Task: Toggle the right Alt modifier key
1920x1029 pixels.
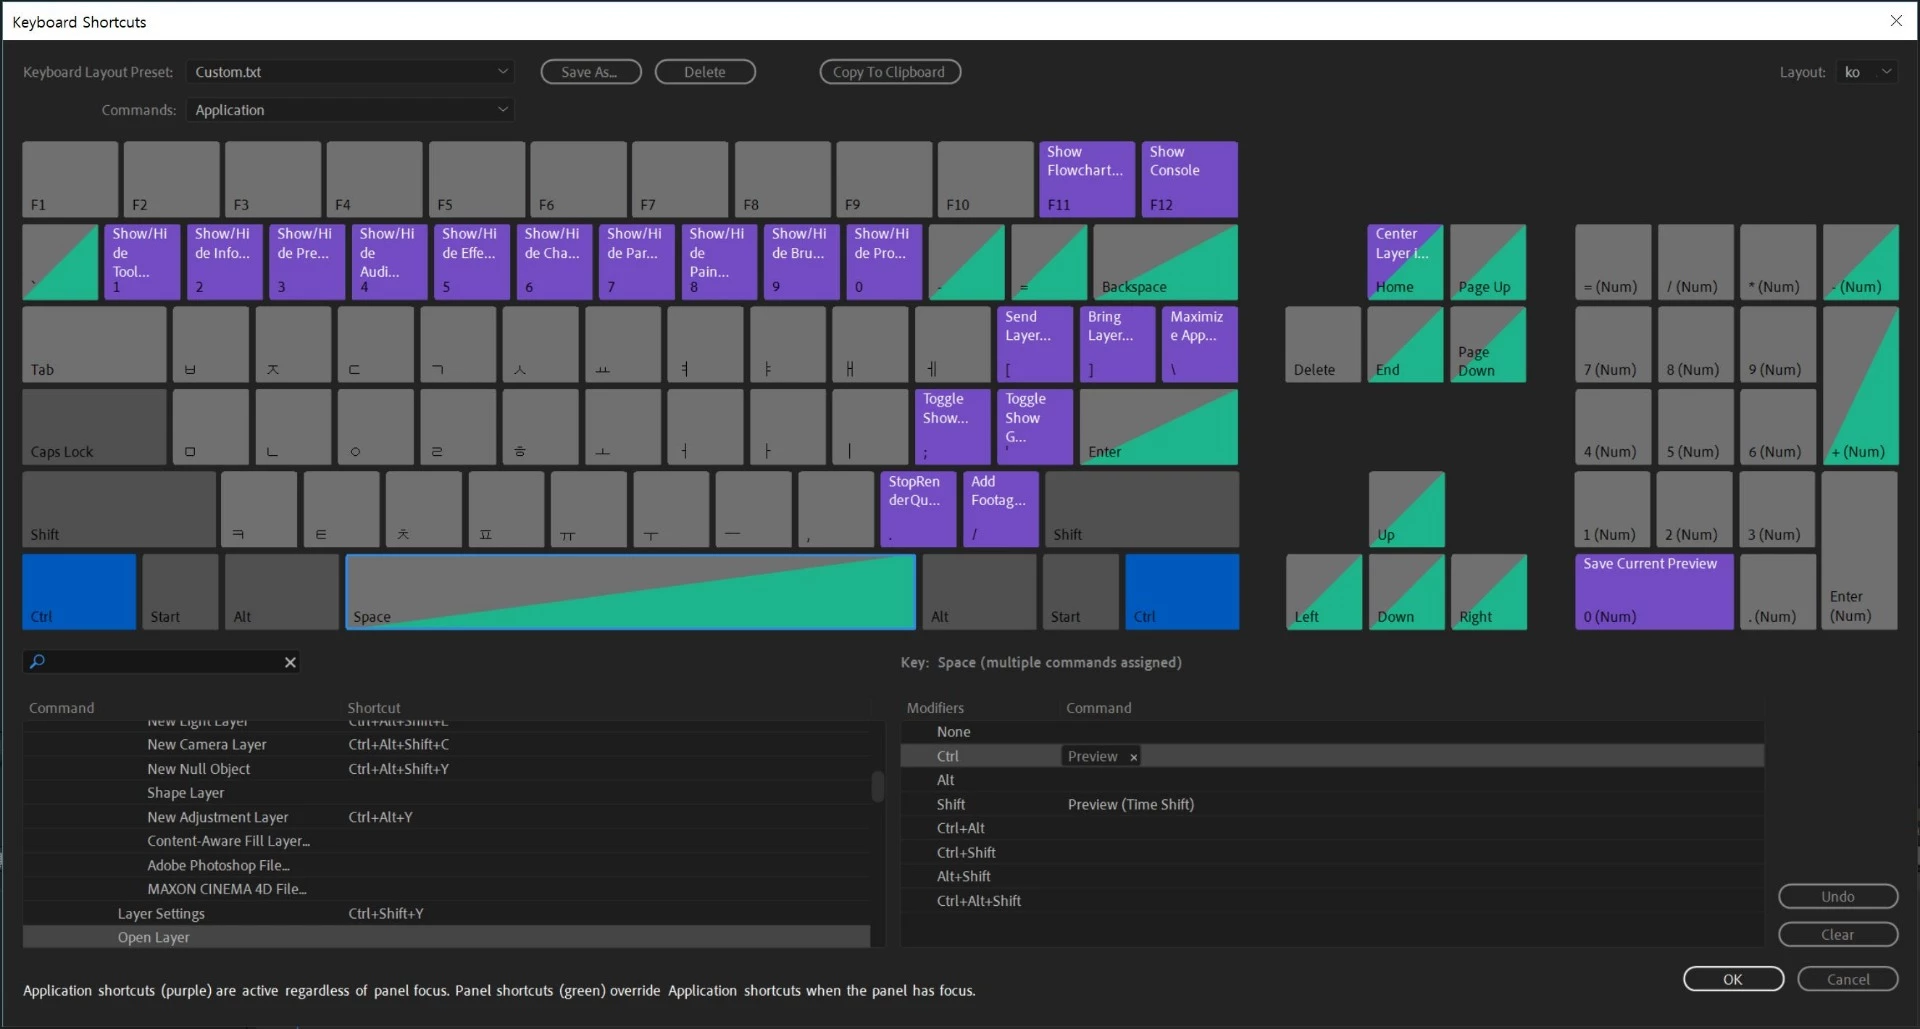Action: [x=979, y=592]
